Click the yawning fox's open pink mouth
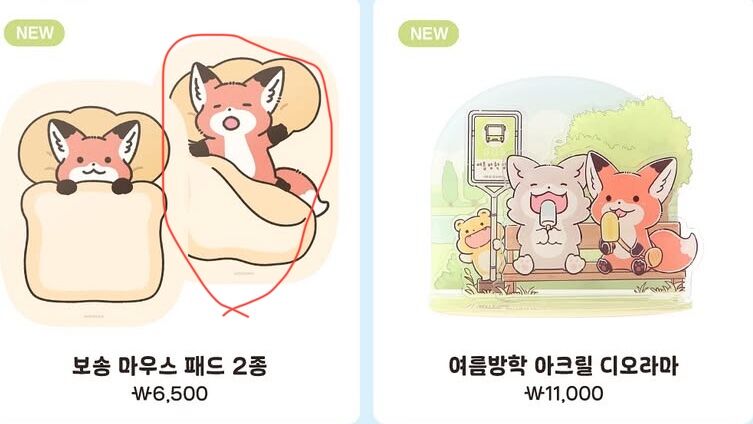753x424 pixels. 231,123
